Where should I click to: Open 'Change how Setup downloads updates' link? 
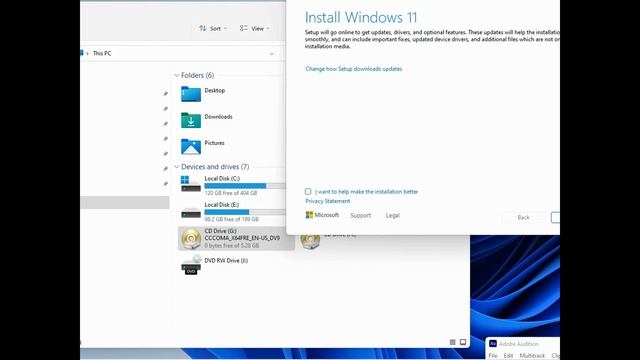tap(353, 69)
